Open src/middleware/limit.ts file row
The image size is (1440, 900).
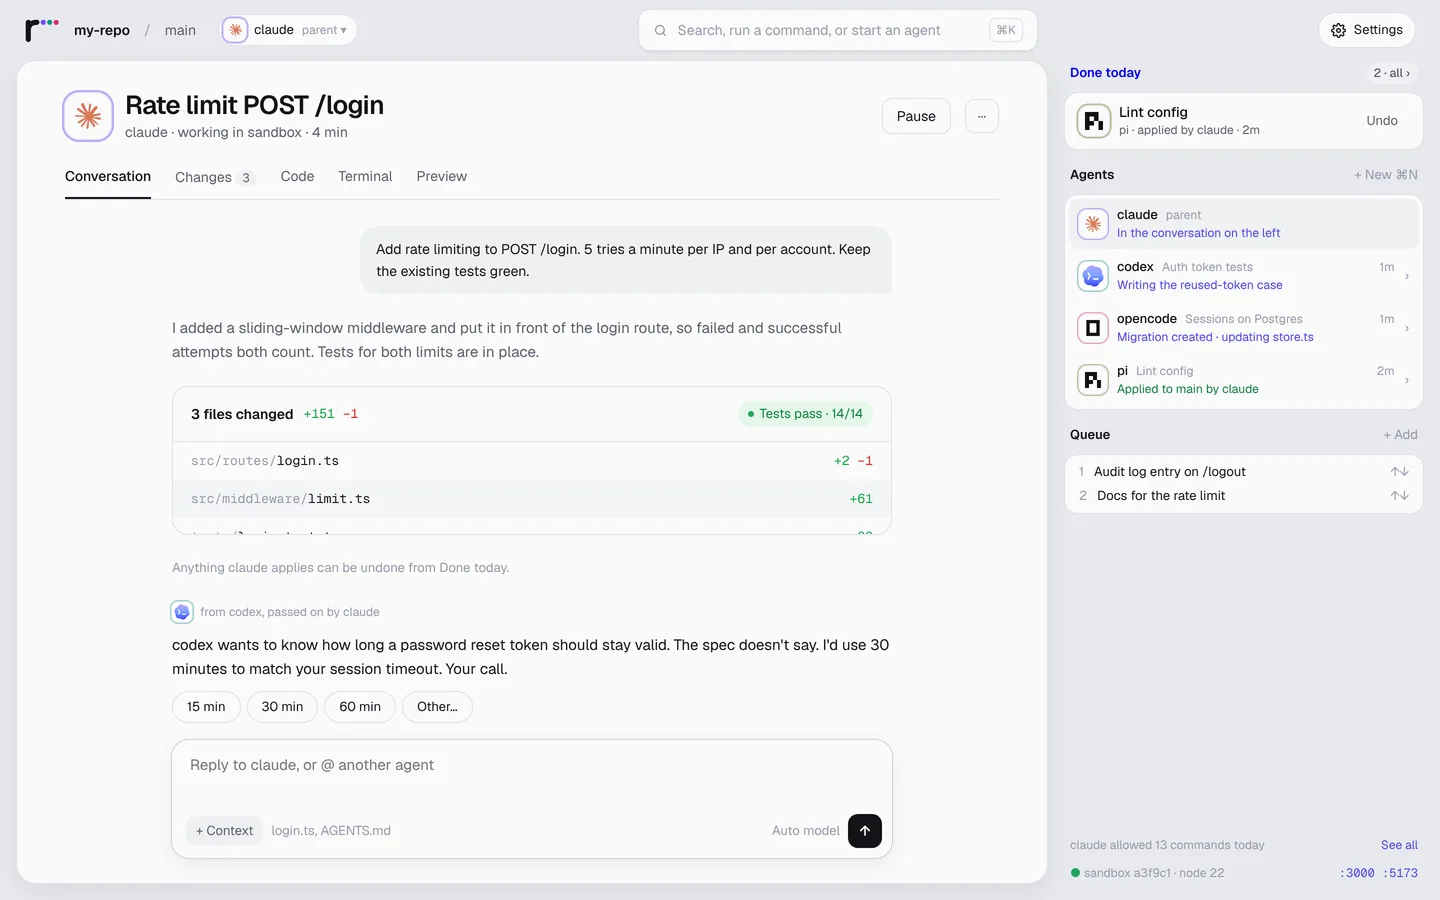(x=532, y=499)
